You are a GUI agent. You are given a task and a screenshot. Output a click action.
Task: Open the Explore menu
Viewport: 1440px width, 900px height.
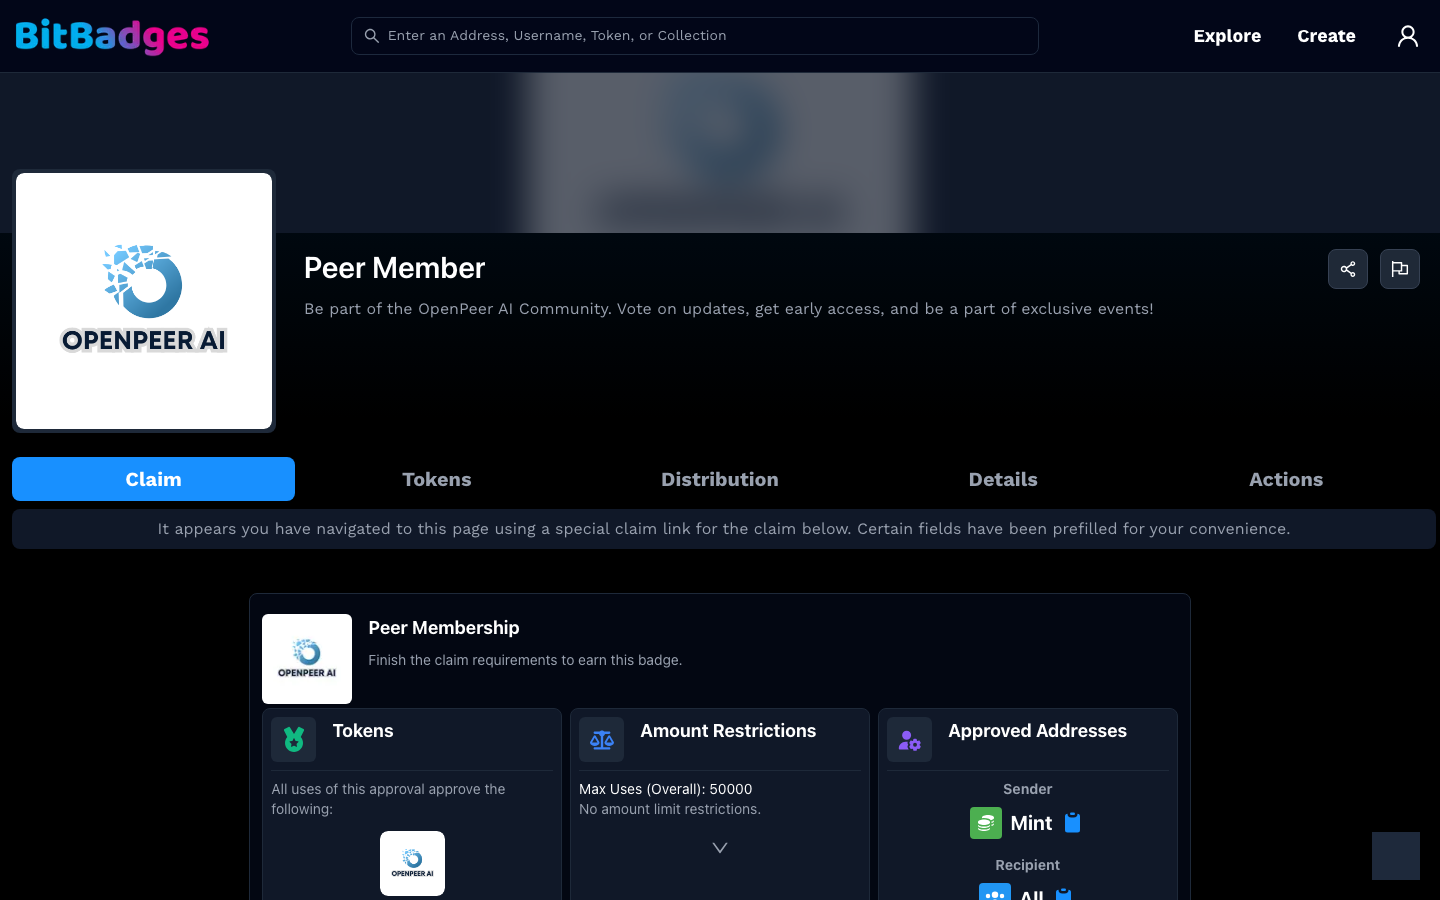[x=1227, y=36]
